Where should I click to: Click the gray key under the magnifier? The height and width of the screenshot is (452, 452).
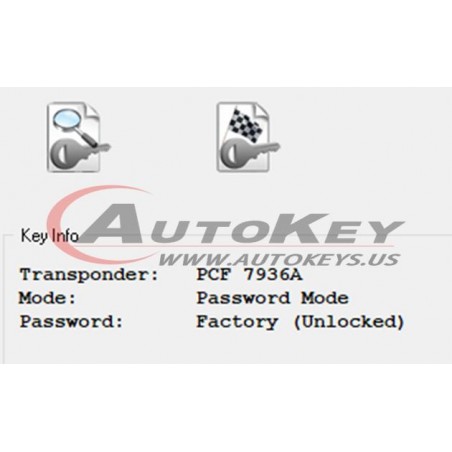click(x=80, y=154)
